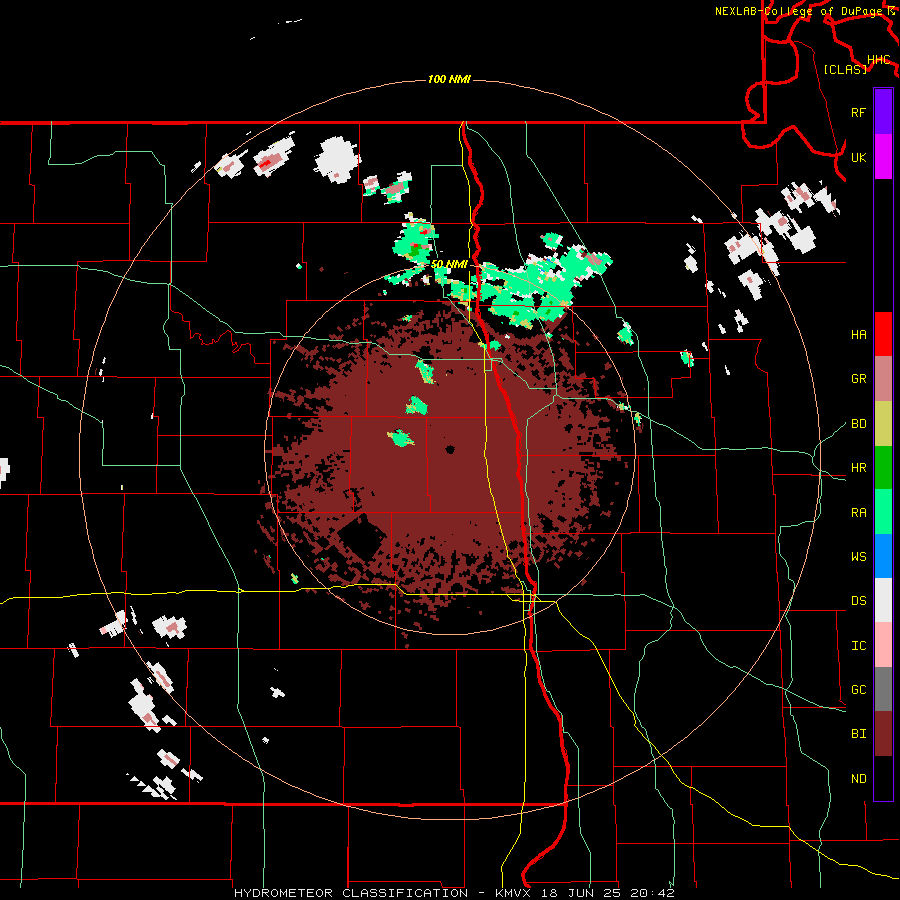Click the [CLAS] label
Image resolution: width=900 pixels, height=900 pixels.
pyautogui.click(x=845, y=69)
